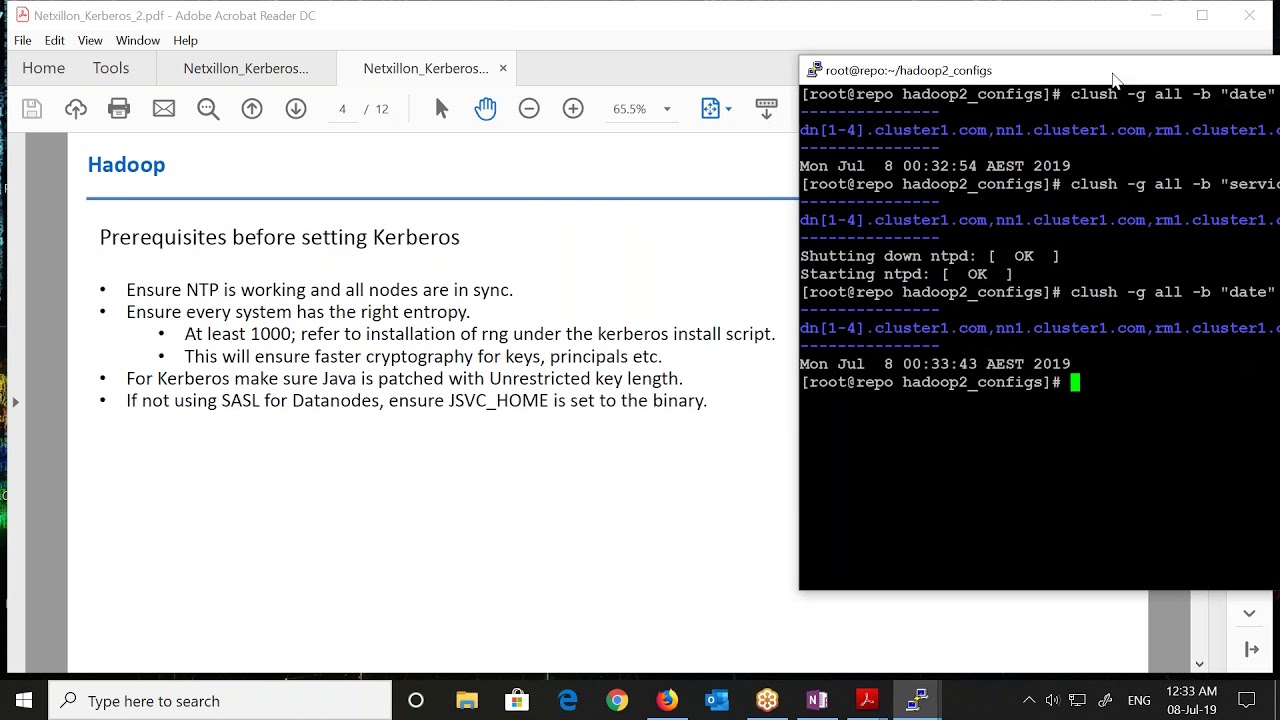The image size is (1280, 720).
Task: Open File Explorer from taskbar
Action: (x=467, y=701)
